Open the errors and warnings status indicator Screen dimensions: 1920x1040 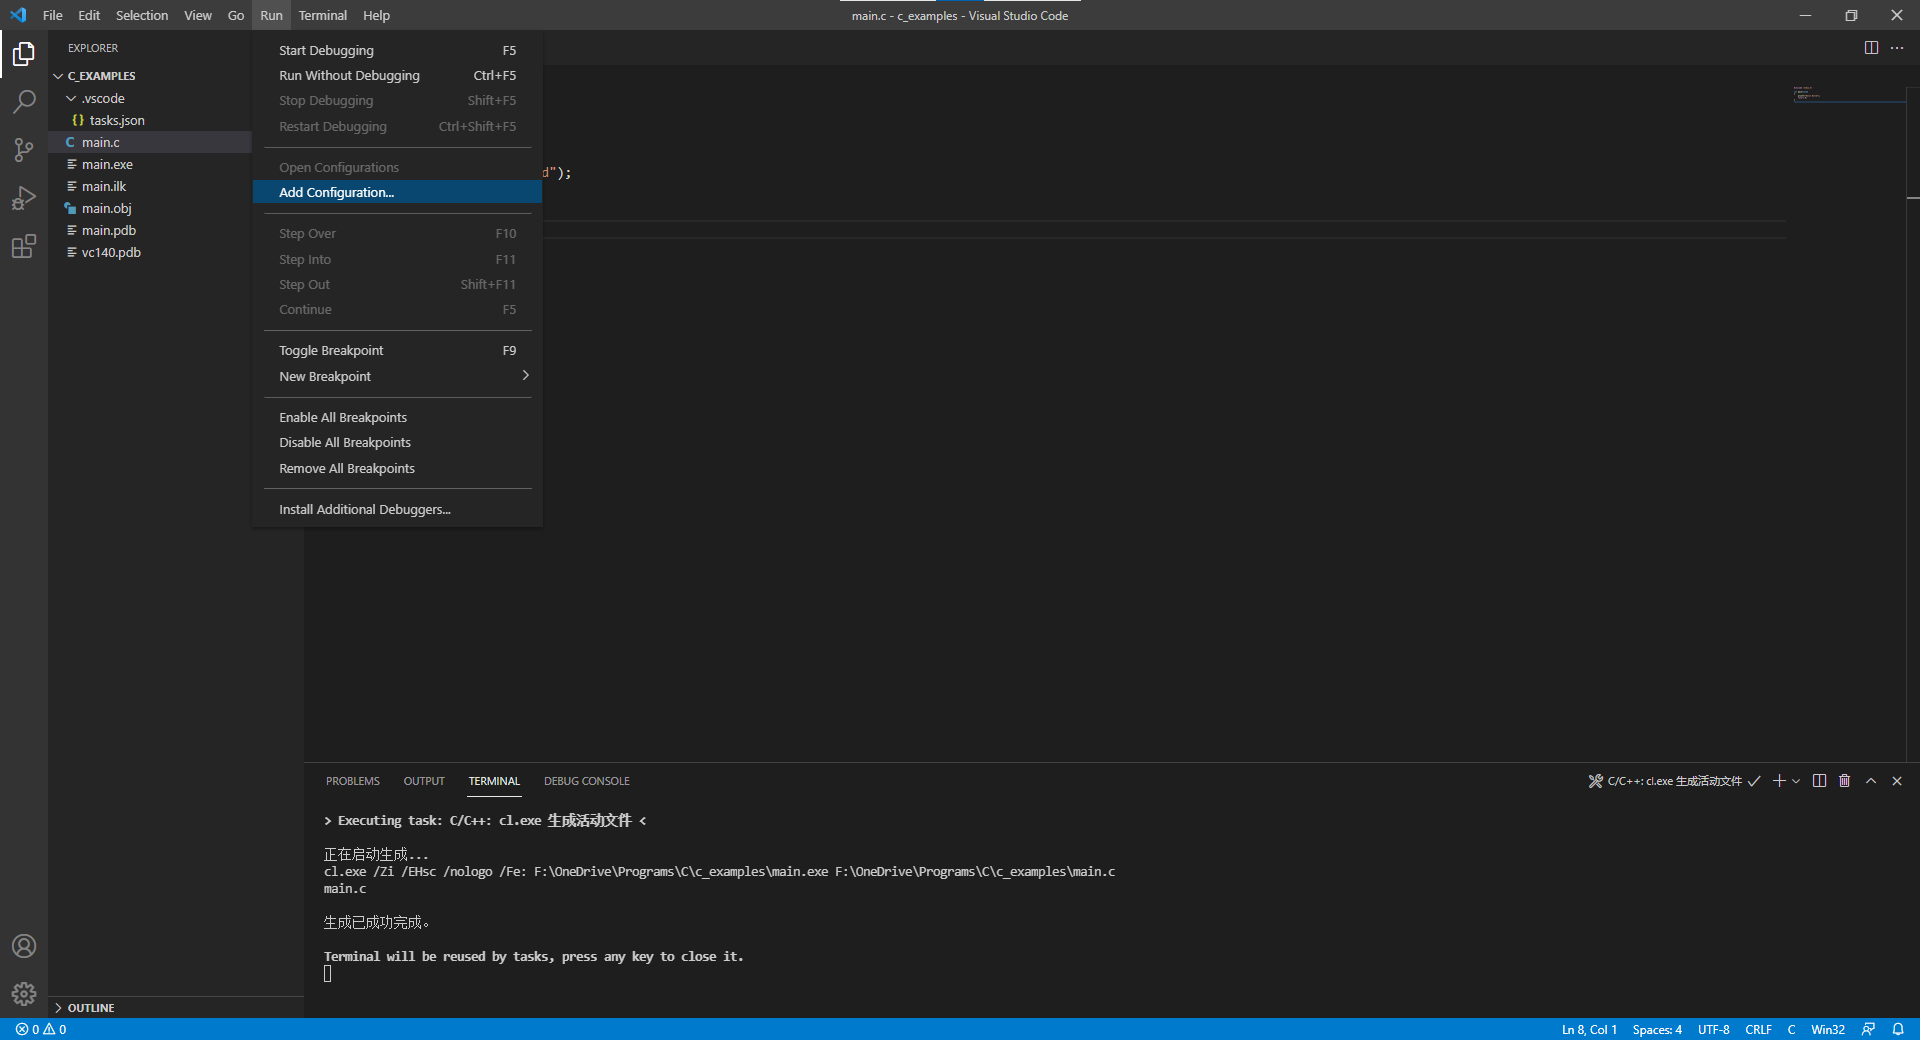click(41, 1029)
